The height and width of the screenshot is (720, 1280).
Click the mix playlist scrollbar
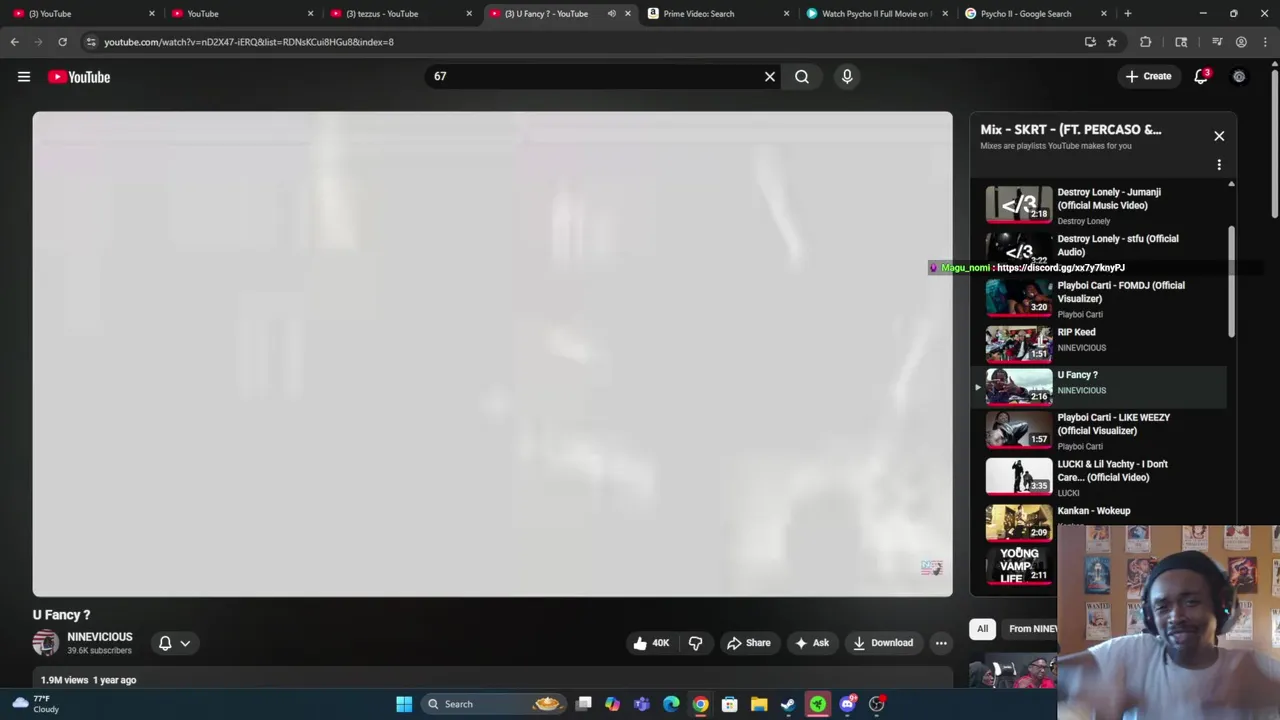point(1231,282)
